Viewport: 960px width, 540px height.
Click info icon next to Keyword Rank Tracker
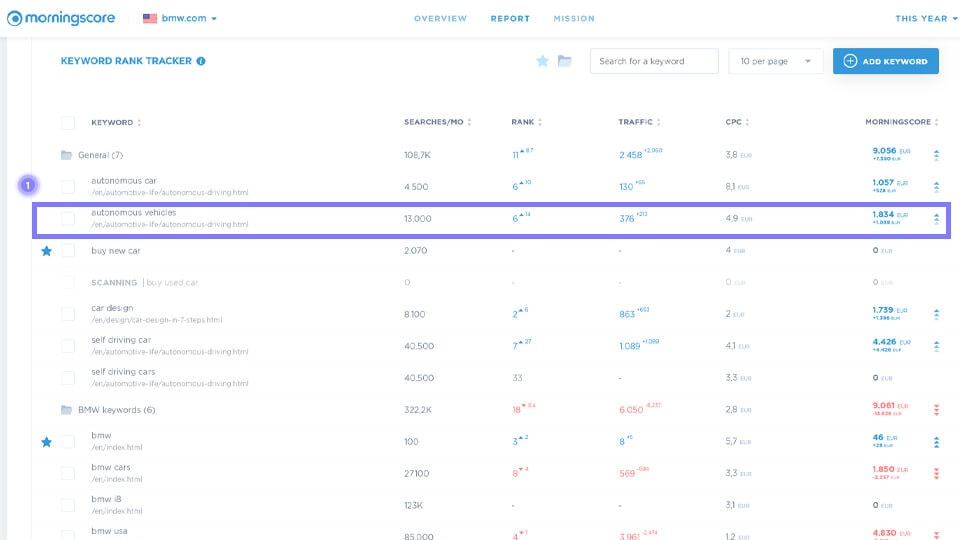(x=201, y=61)
